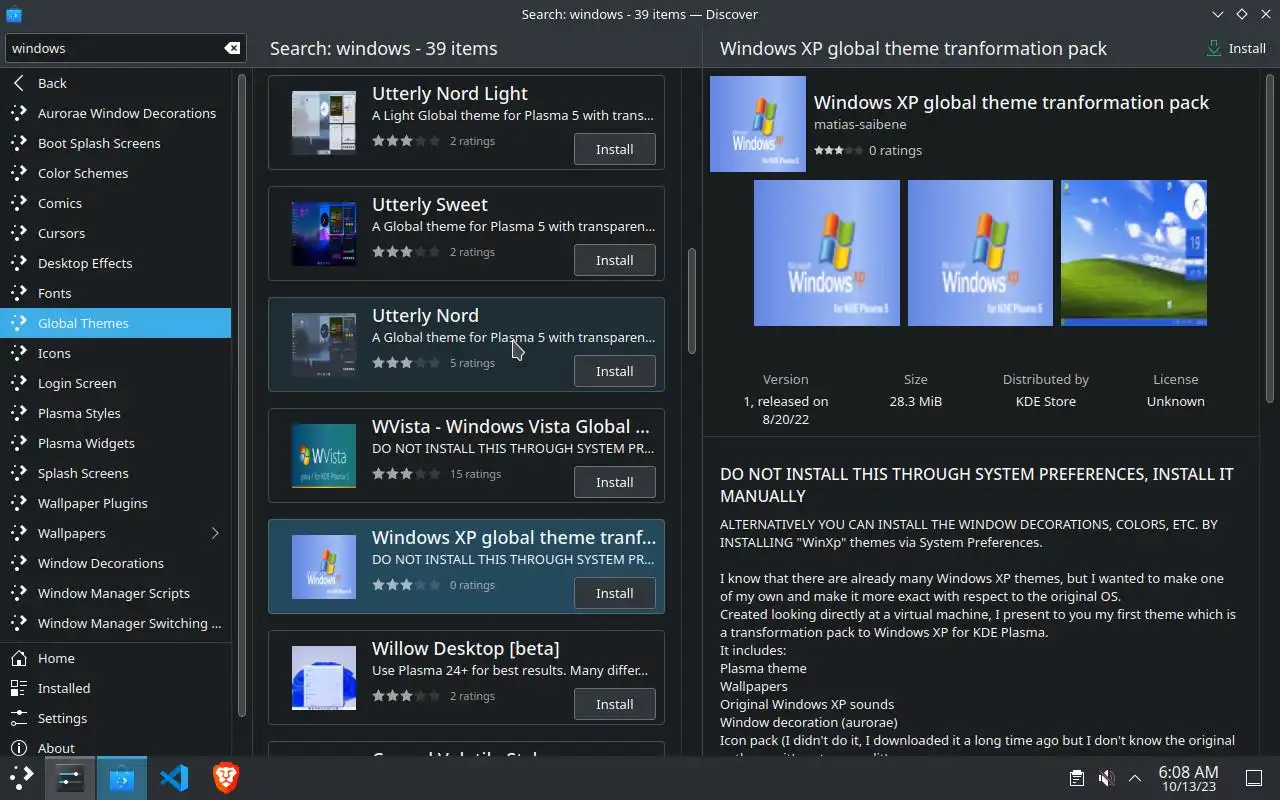Open the Wallpaper Plugins category

pos(115,503)
